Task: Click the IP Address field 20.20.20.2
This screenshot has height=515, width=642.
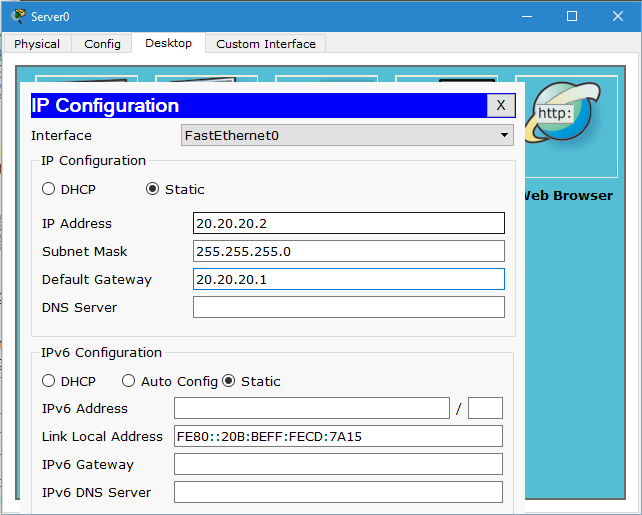Action: pyautogui.click(x=349, y=223)
